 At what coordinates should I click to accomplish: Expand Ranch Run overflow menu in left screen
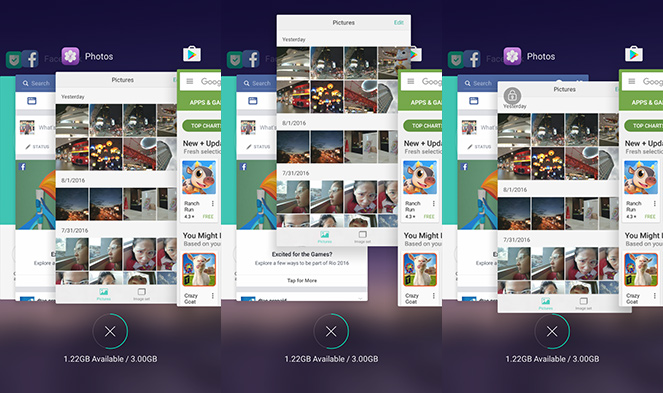(x=213, y=204)
